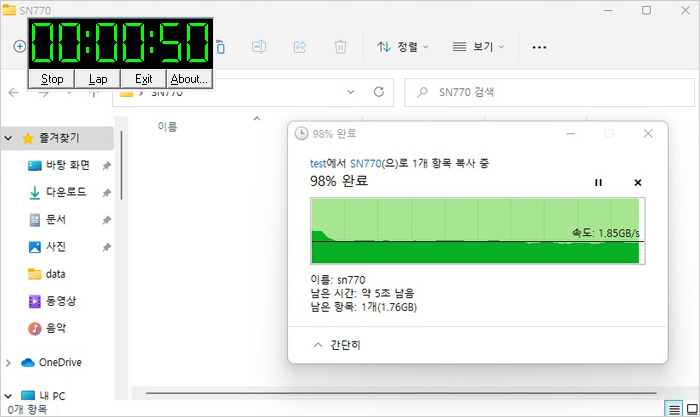Open the 정렬 sort dropdown
Viewport: 700px width, 417px height.
click(402, 46)
